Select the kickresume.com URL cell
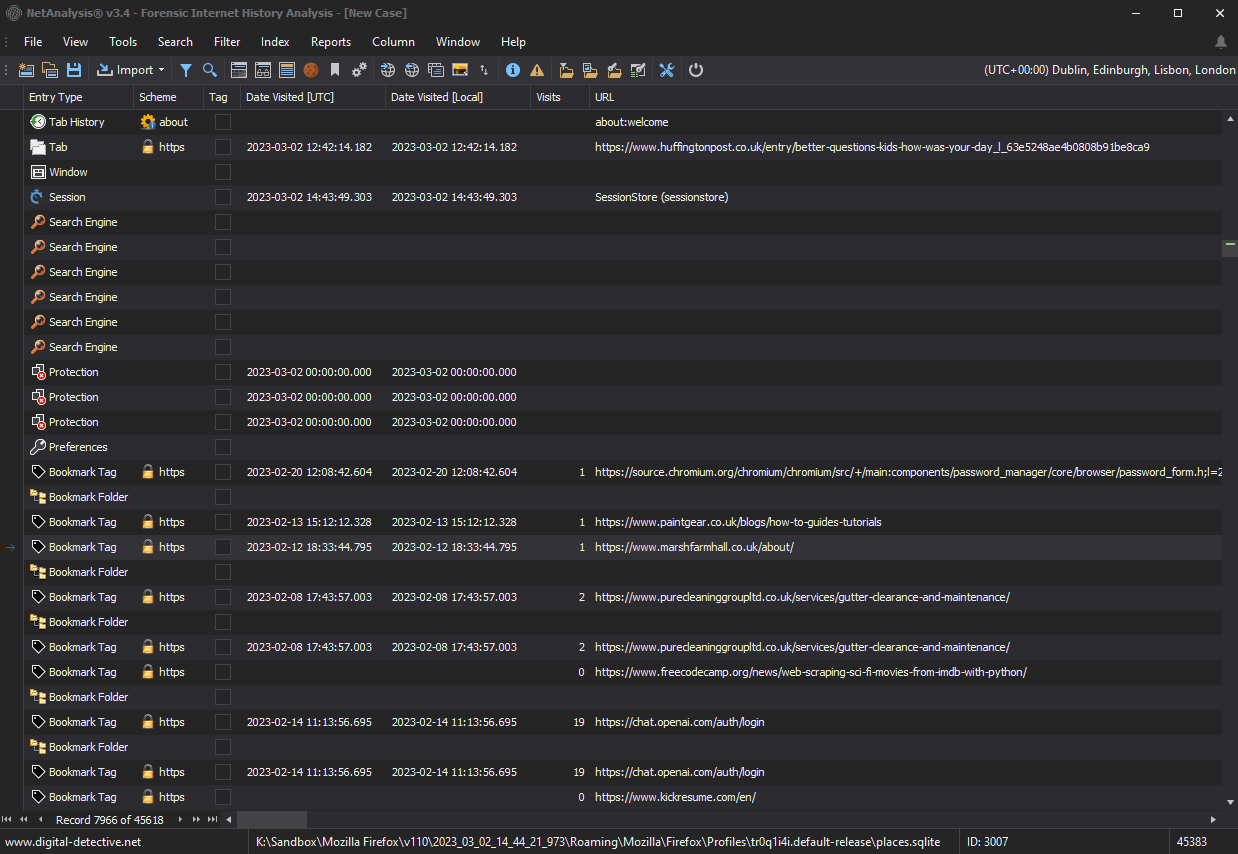The image size is (1238, 854). tap(906, 797)
